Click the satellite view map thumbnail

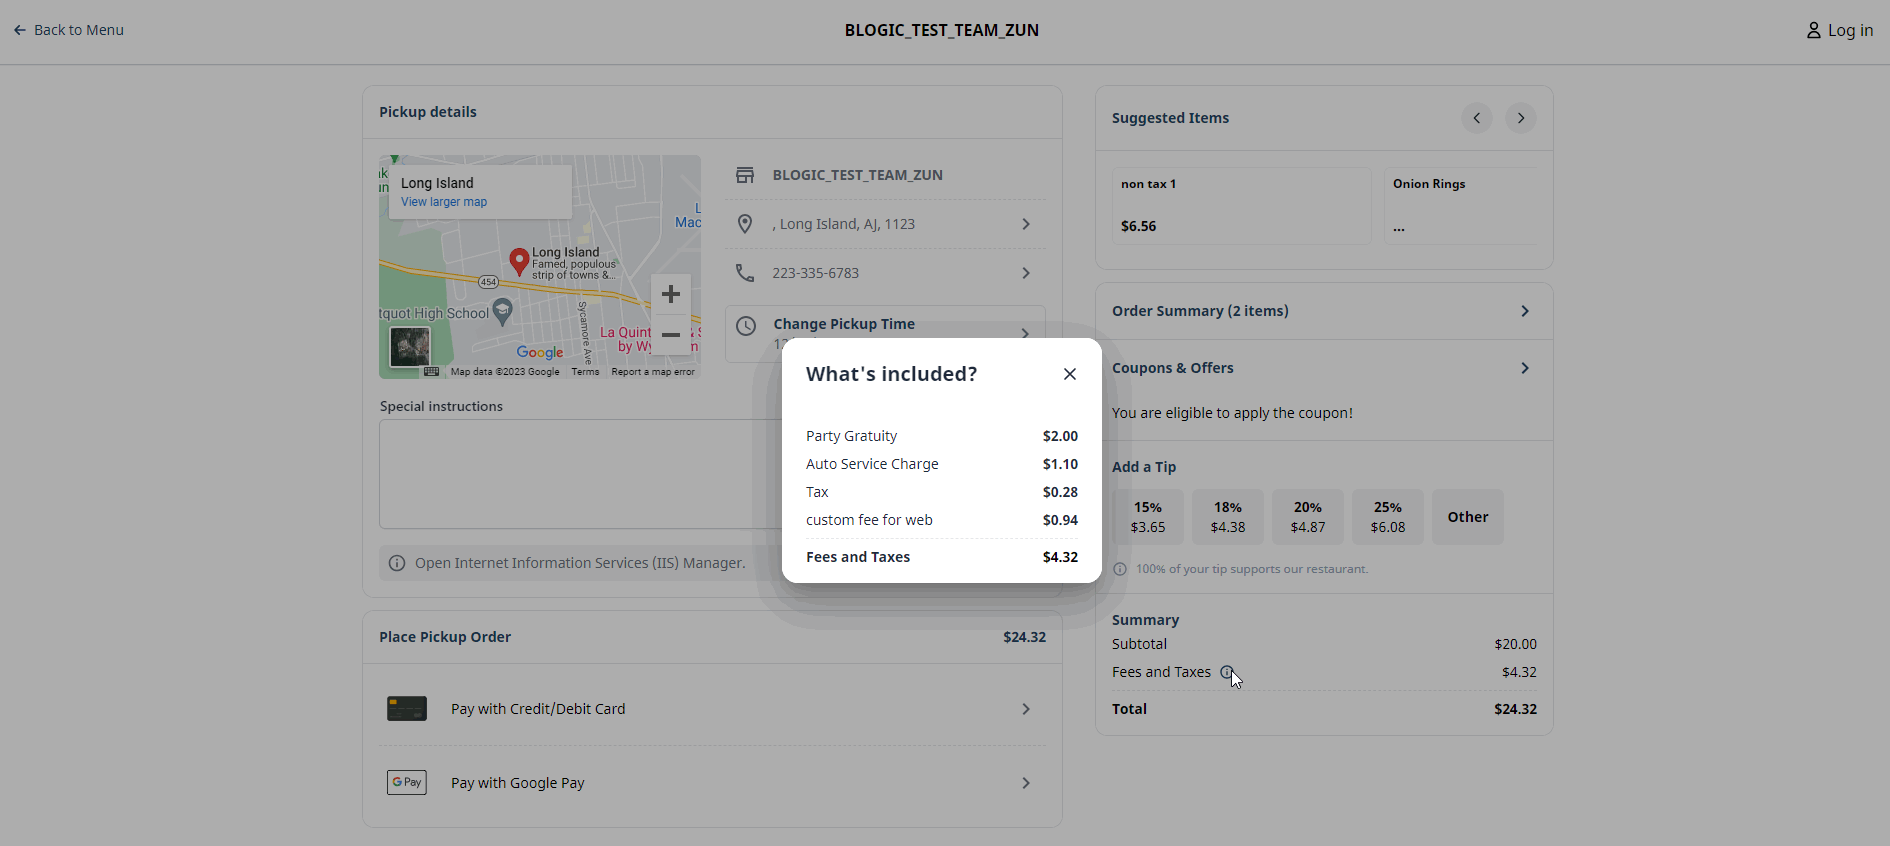point(410,347)
